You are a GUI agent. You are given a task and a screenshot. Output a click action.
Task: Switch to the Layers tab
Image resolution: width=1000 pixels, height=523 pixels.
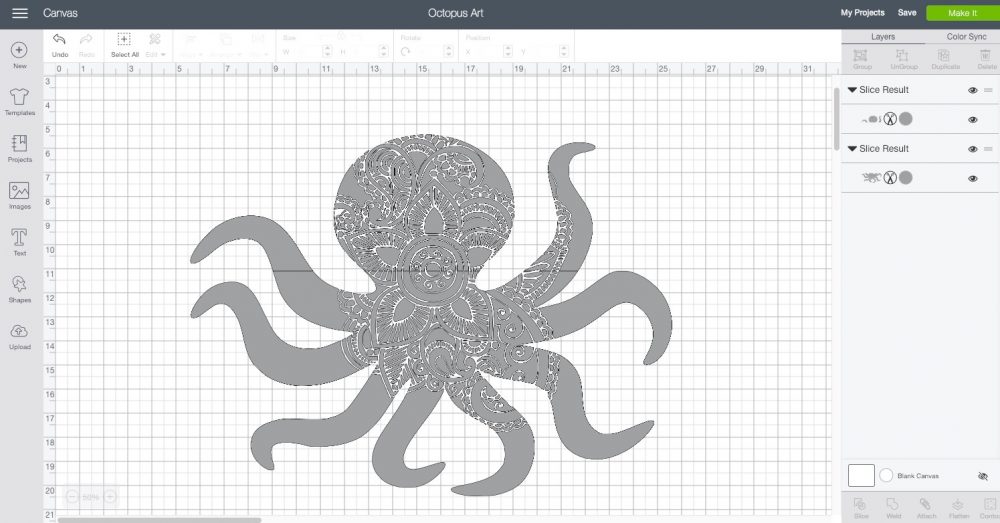tap(883, 37)
